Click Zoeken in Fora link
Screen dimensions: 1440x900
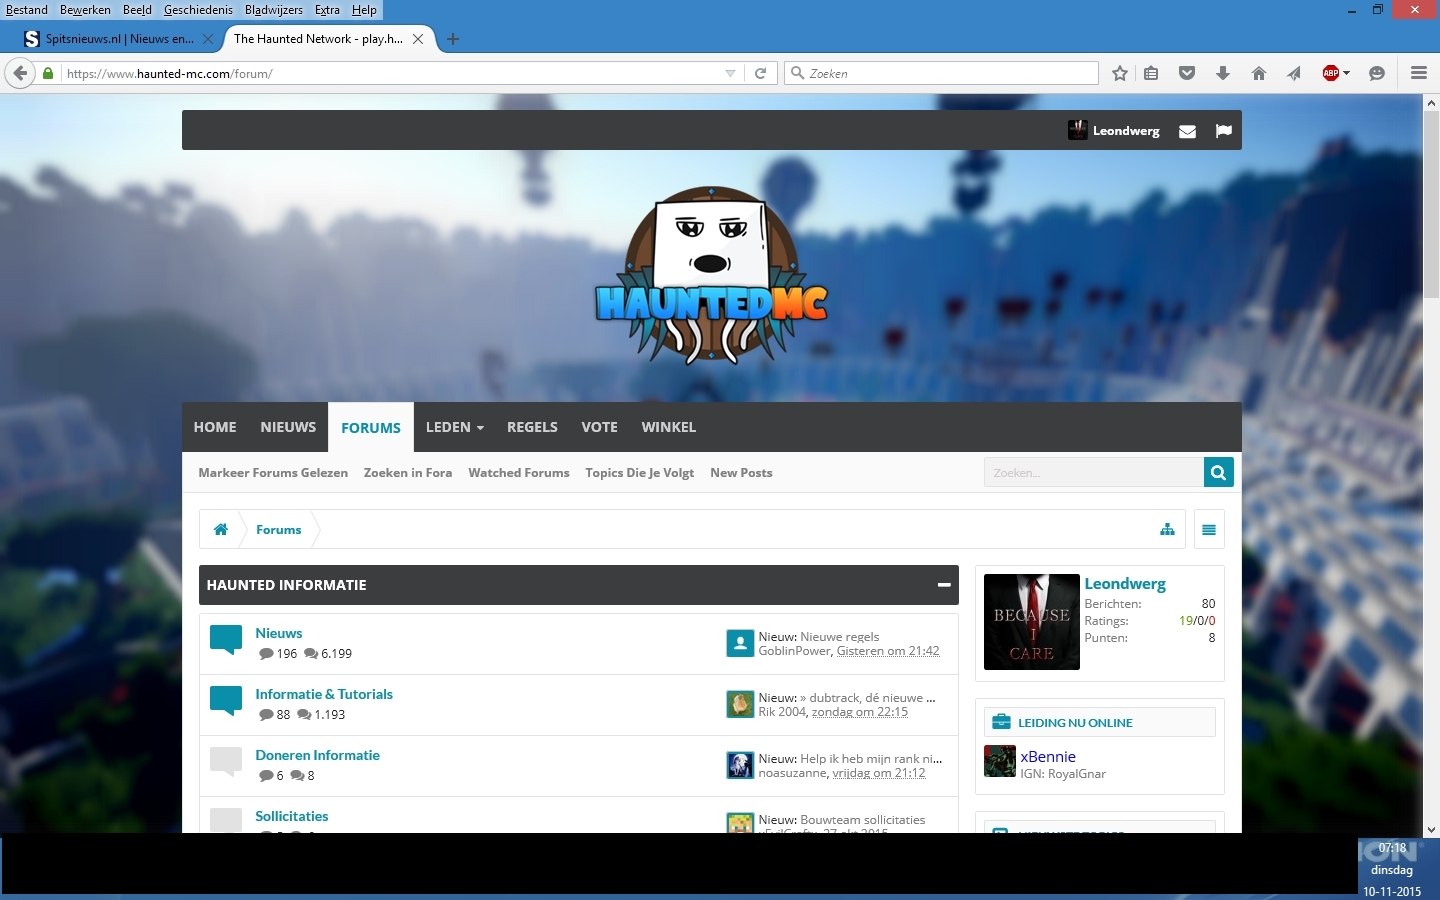coord(408,473)
